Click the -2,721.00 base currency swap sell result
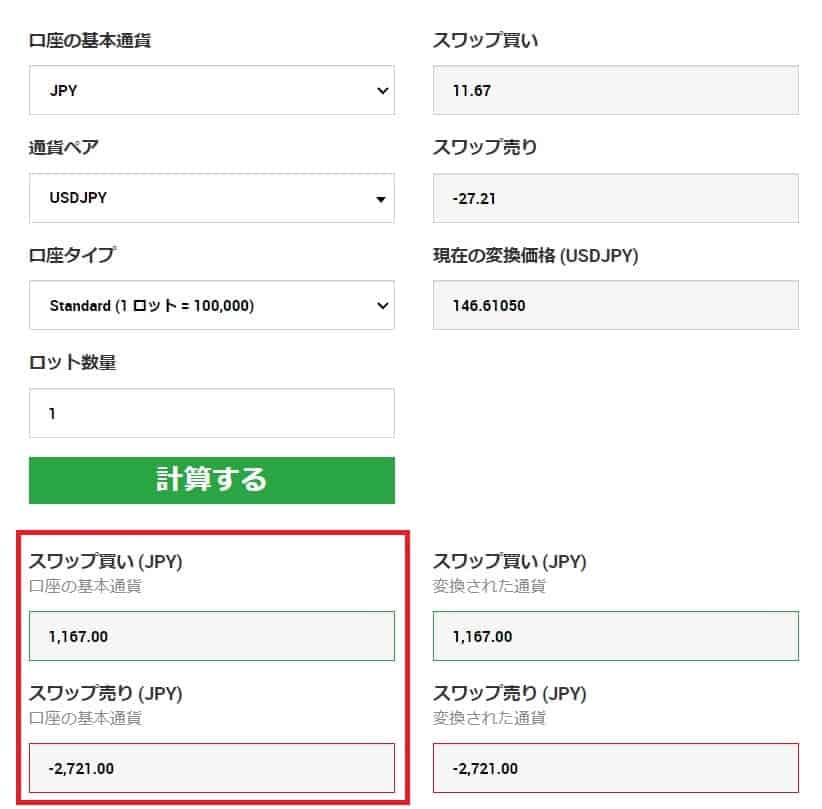822x809 pixels. [x=211, y=769]
